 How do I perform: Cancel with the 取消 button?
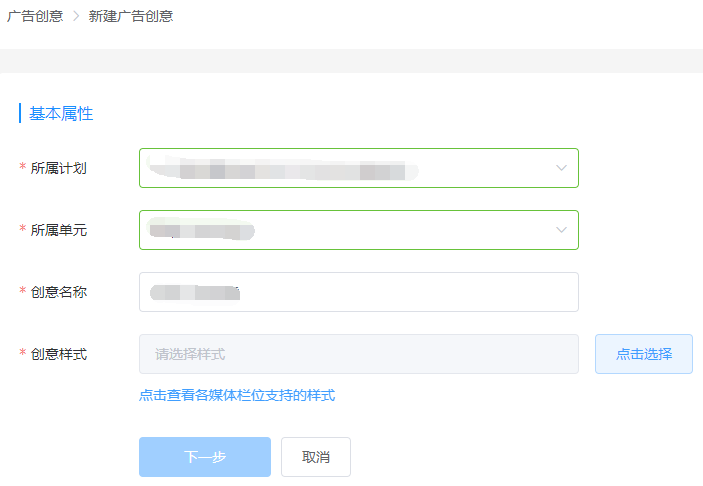coord(316,457)
